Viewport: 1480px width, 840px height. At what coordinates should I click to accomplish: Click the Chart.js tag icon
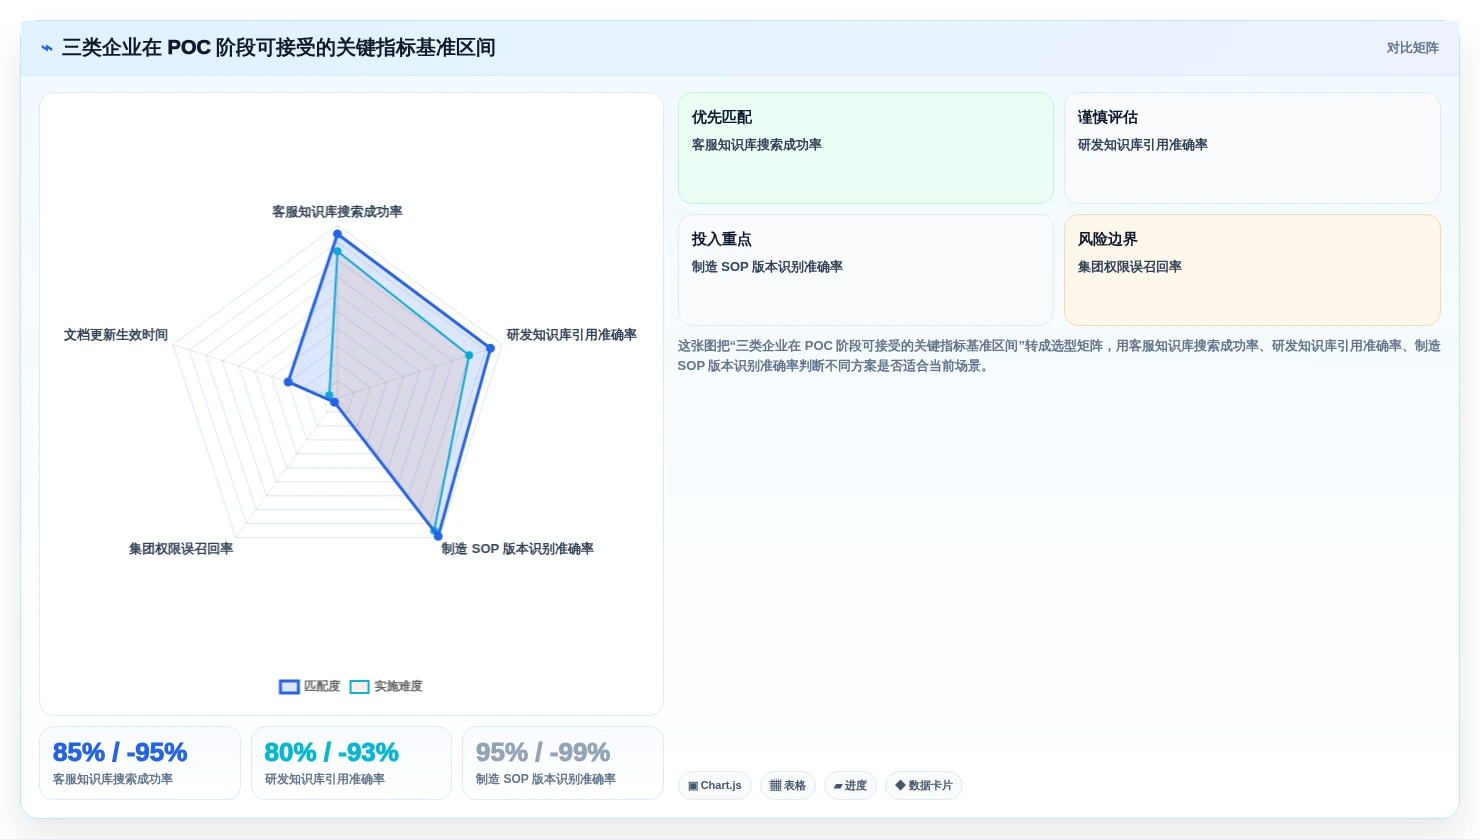[693, 786]
